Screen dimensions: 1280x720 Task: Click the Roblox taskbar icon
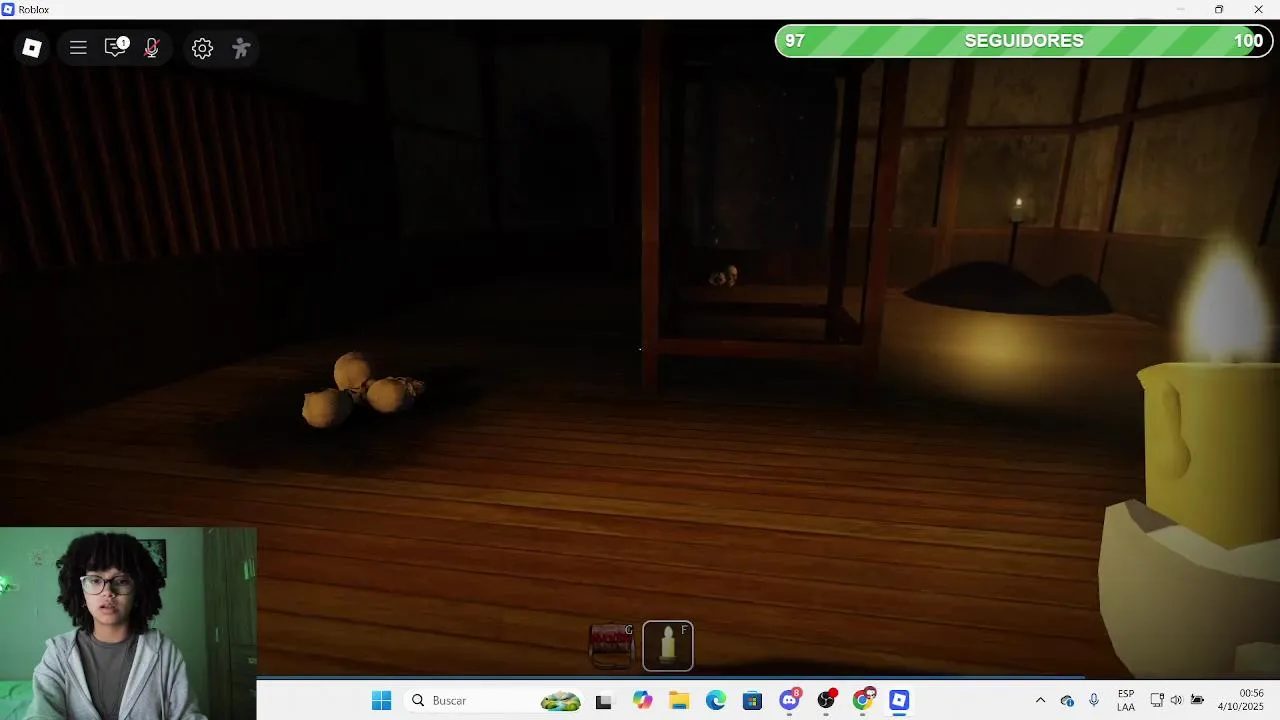pyautogui.click(x=899, y=701)
